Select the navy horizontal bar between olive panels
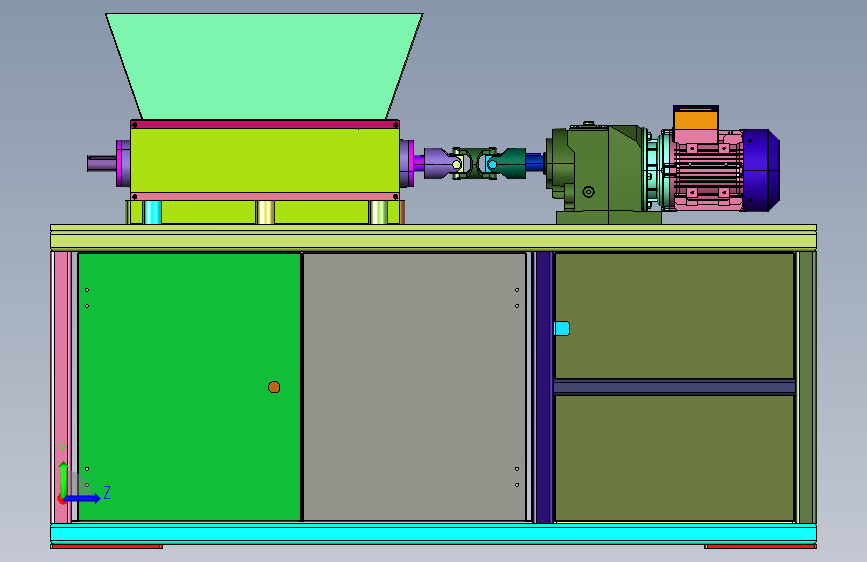 click(675, 387)
